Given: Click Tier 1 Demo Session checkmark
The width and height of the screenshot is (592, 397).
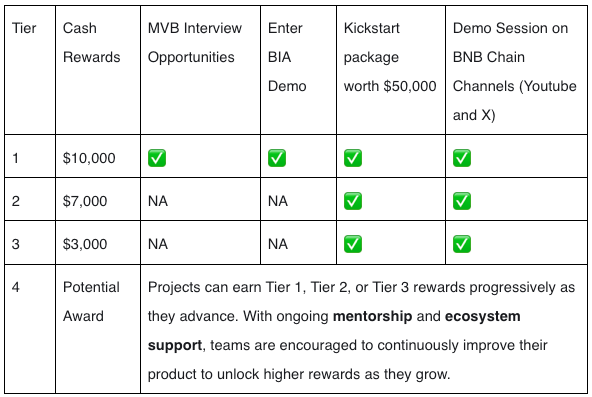Looking at the screenshot, I should tap(462, 158).
